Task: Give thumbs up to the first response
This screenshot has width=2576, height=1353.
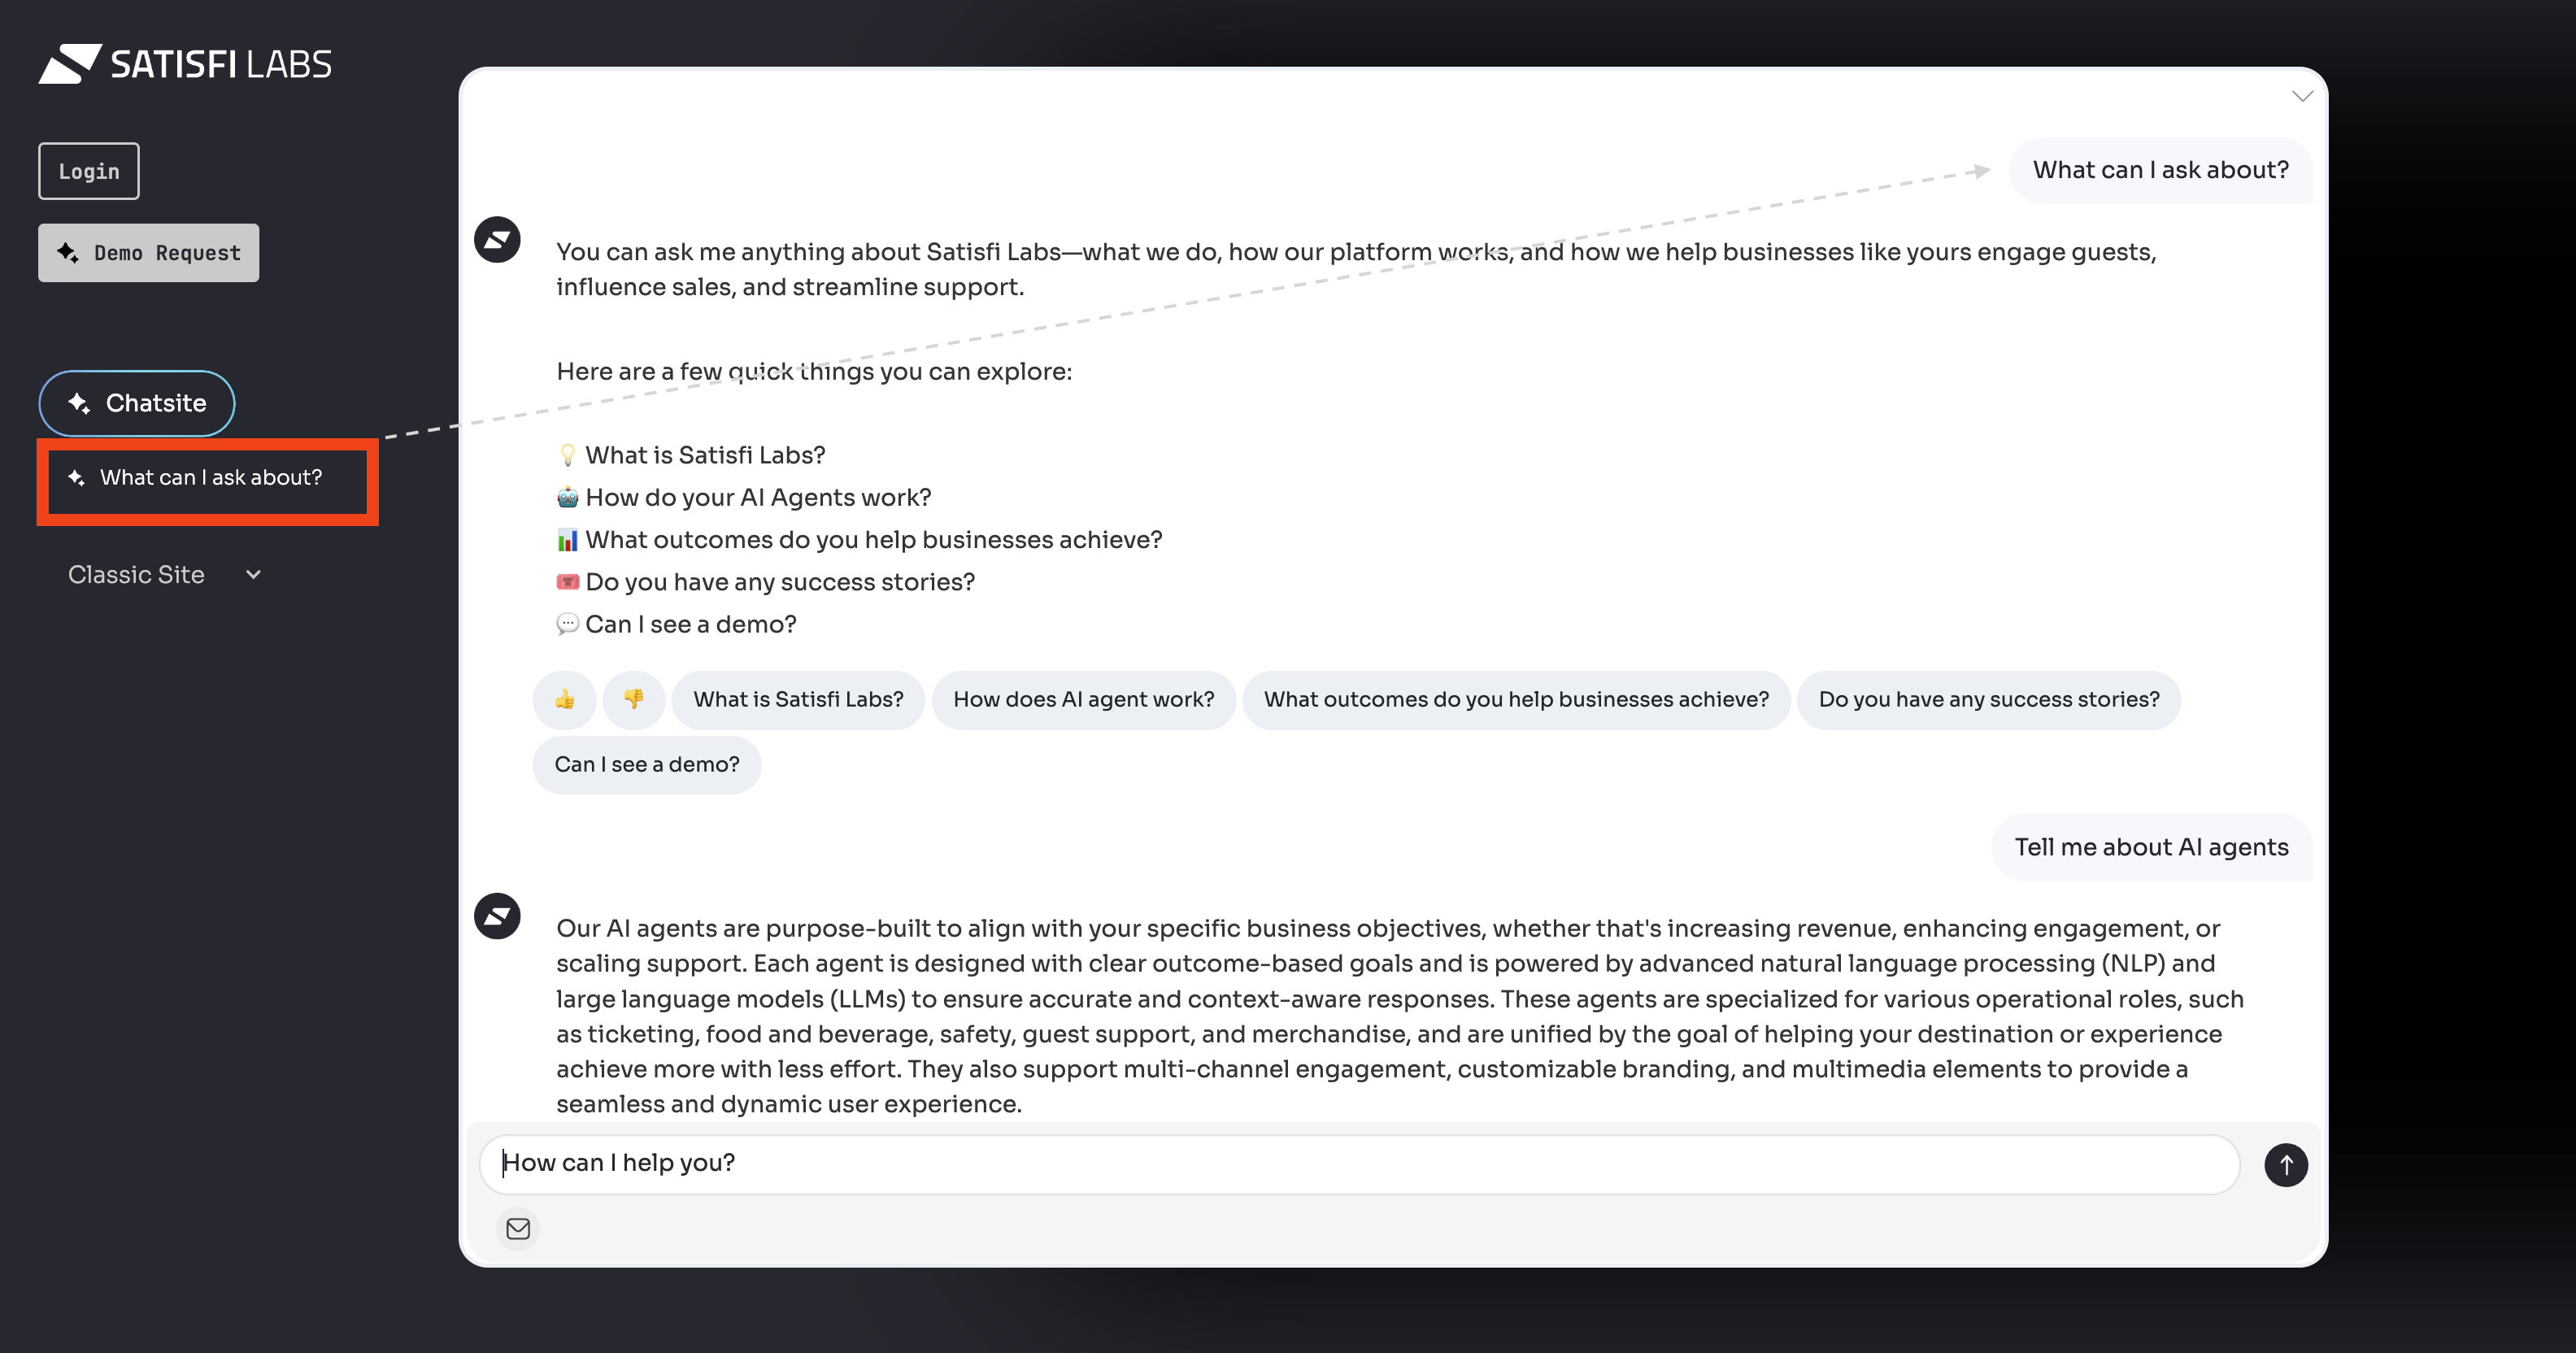Action: [565, 700]
